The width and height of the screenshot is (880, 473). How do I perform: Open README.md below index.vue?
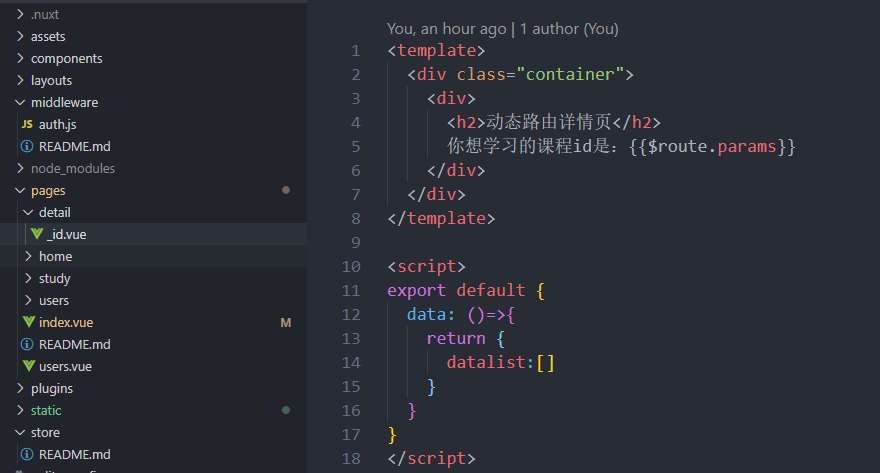75,345
